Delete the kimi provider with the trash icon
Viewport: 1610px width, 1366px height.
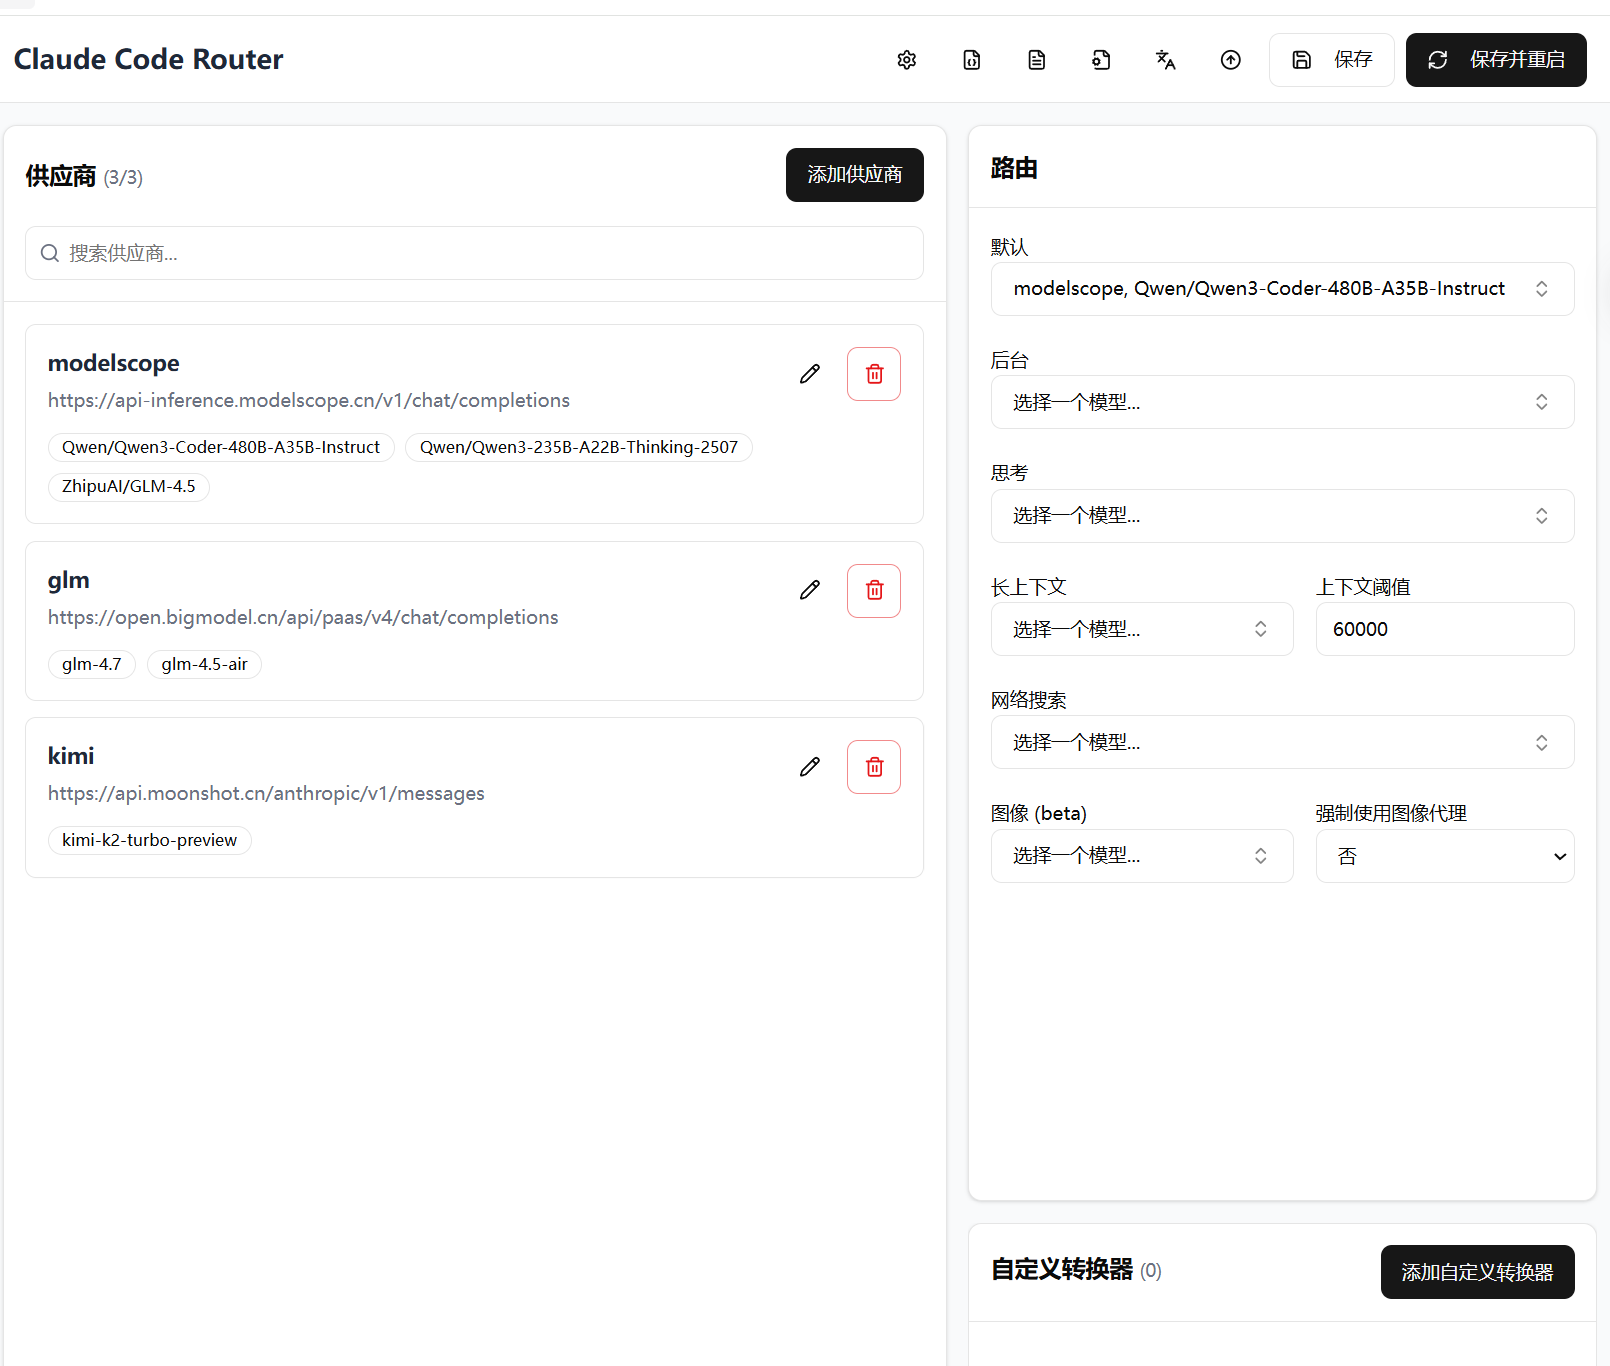(874, 767)
